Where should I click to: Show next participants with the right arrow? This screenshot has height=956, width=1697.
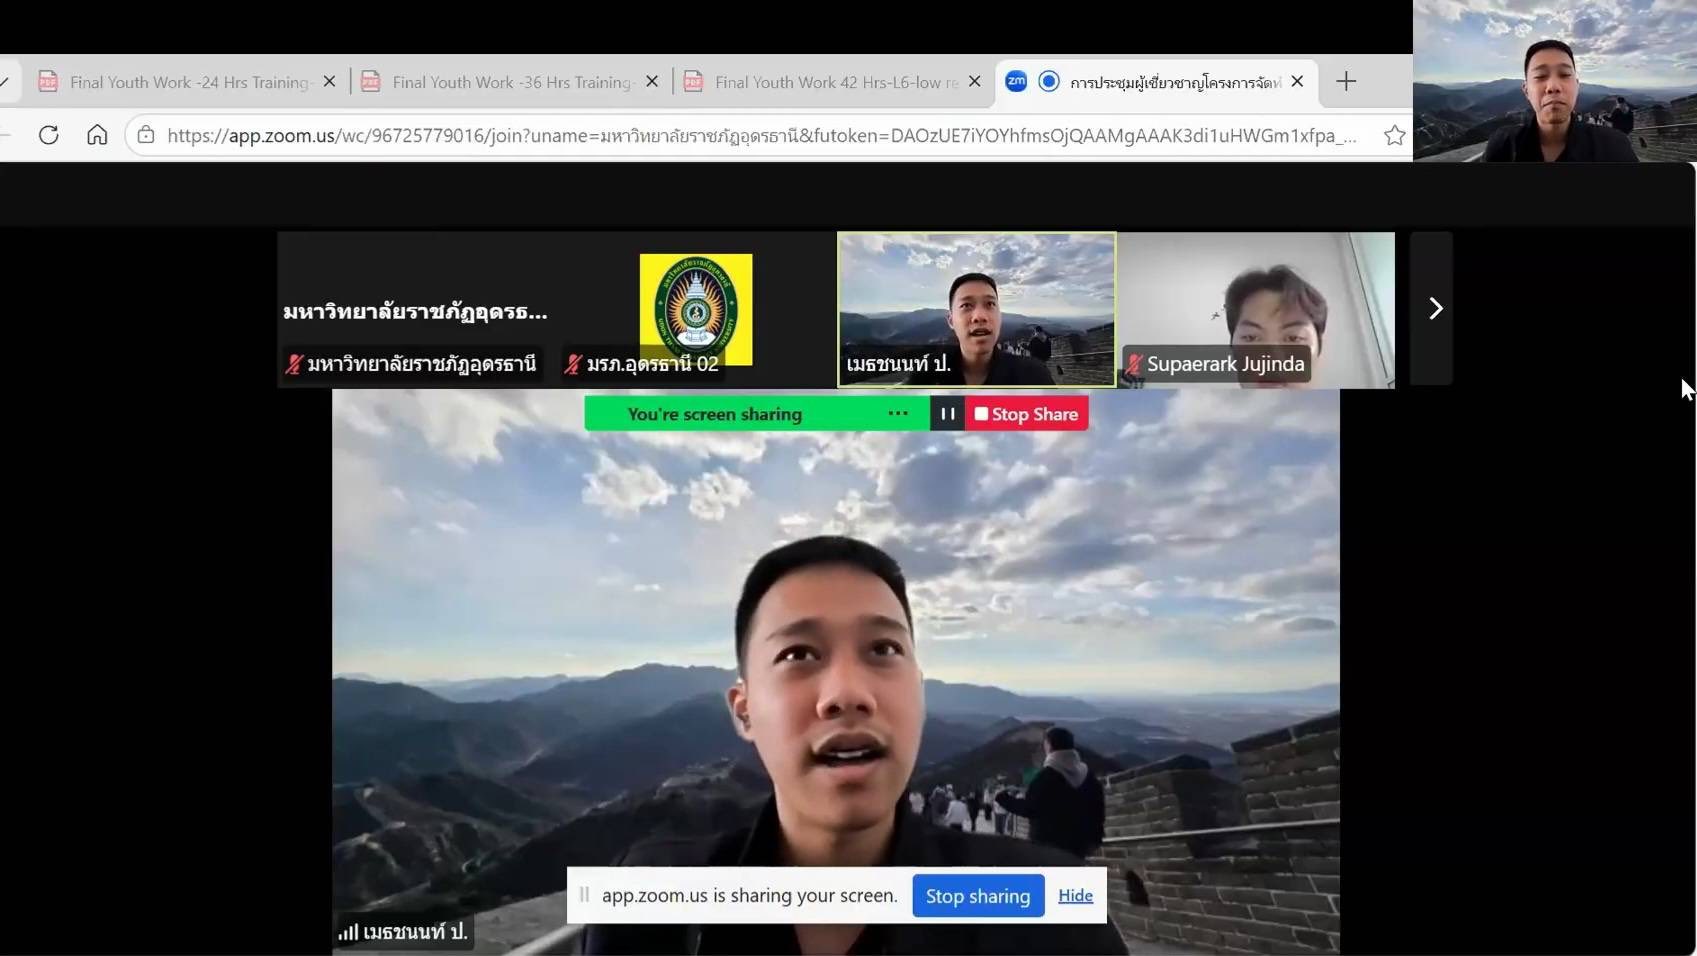[x=1433, y=308]
